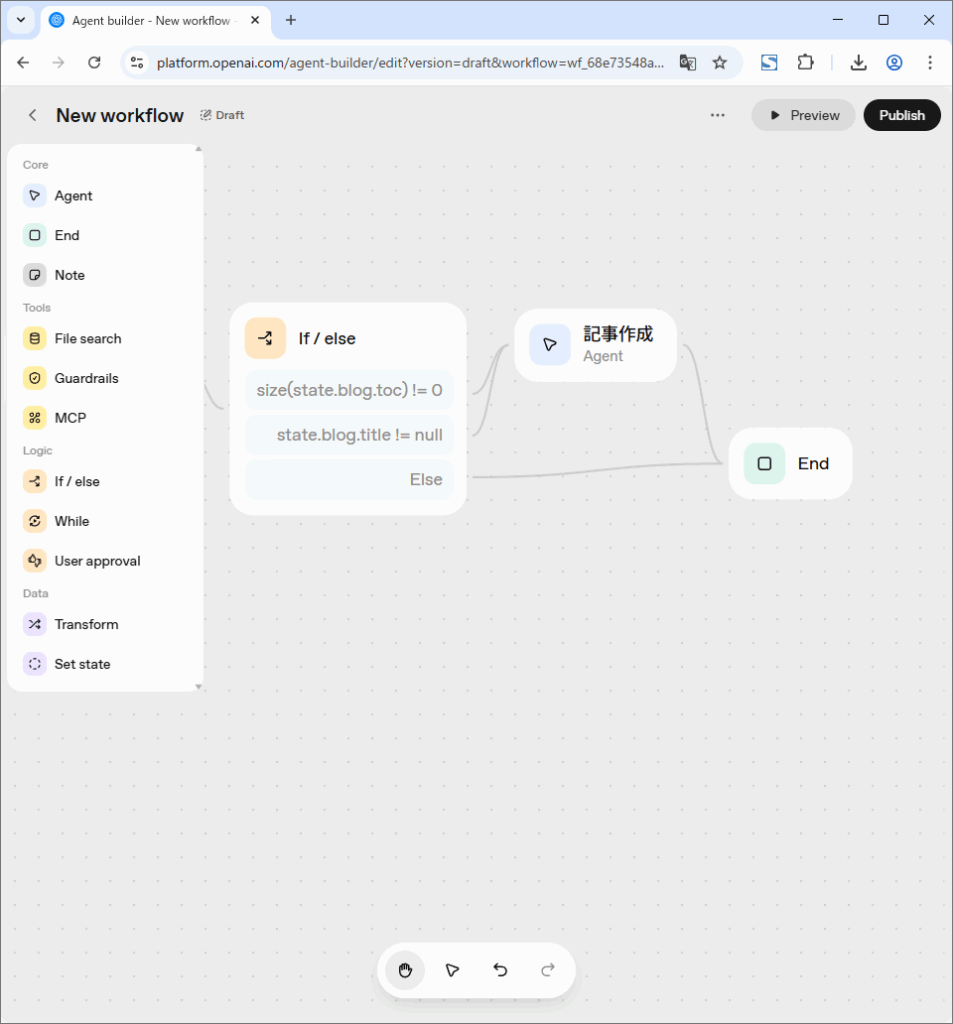Open the browser tab search chevron
The width and height of the screenshot is (953, 1024).
[20, 20]
